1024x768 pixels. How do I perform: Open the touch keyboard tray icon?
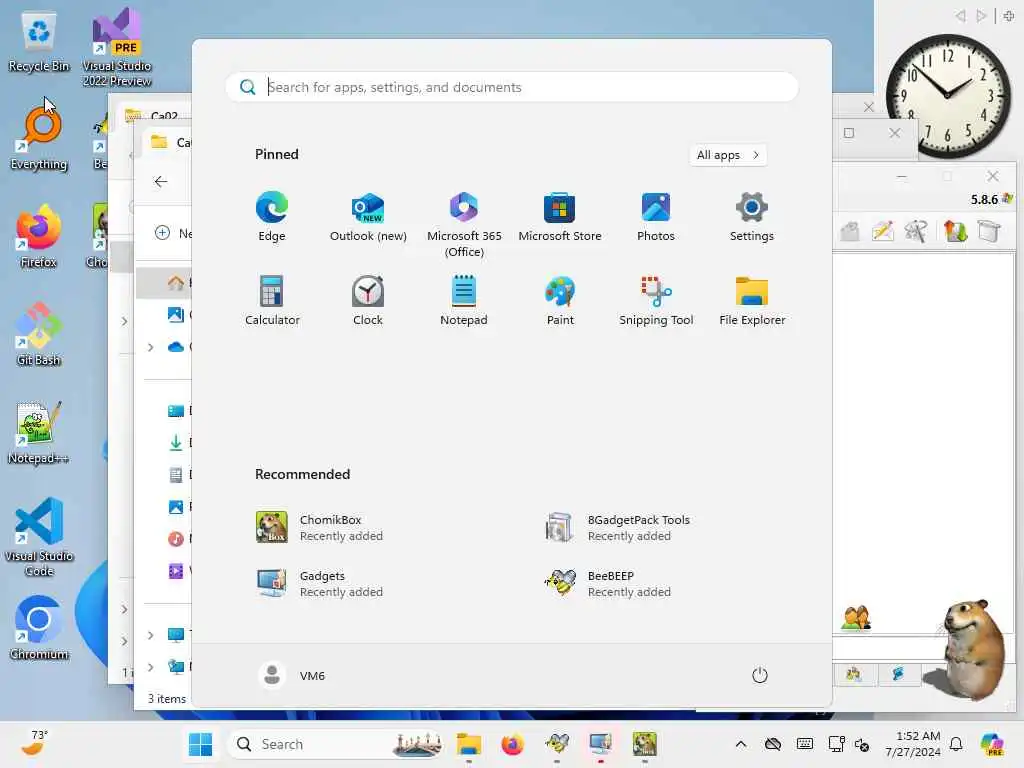[805, 744]
